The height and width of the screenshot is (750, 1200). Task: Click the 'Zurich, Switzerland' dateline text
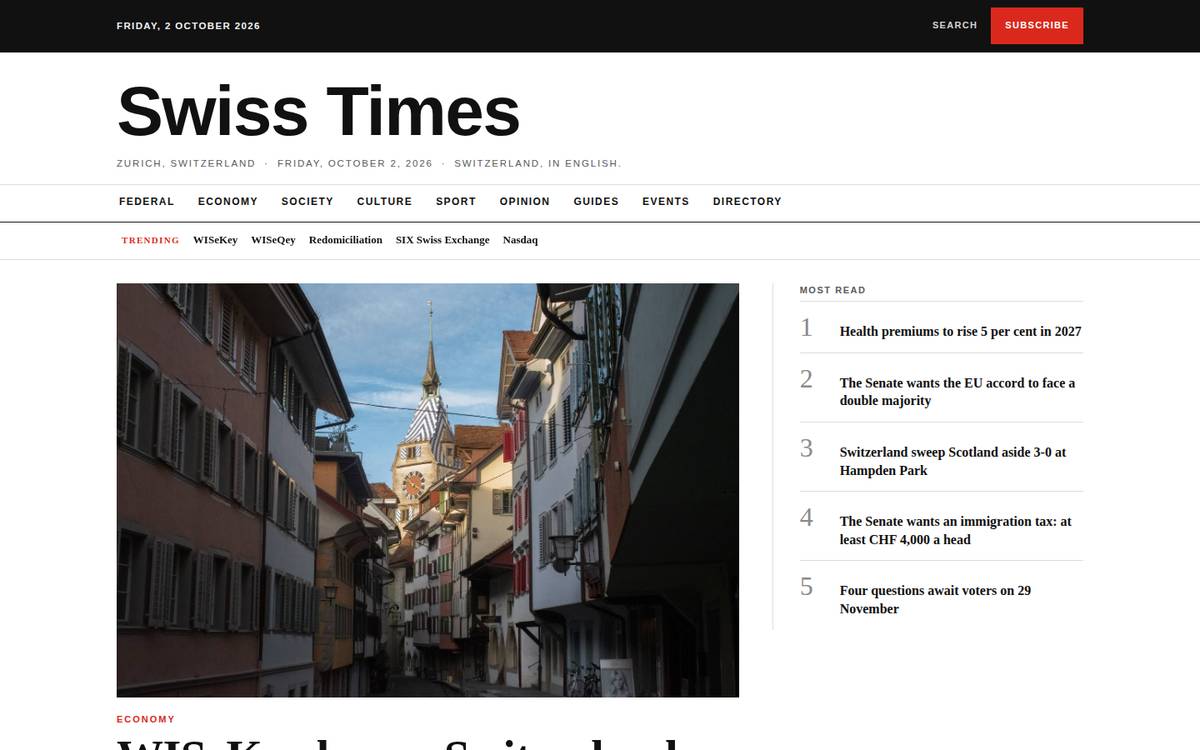point(186,163)
